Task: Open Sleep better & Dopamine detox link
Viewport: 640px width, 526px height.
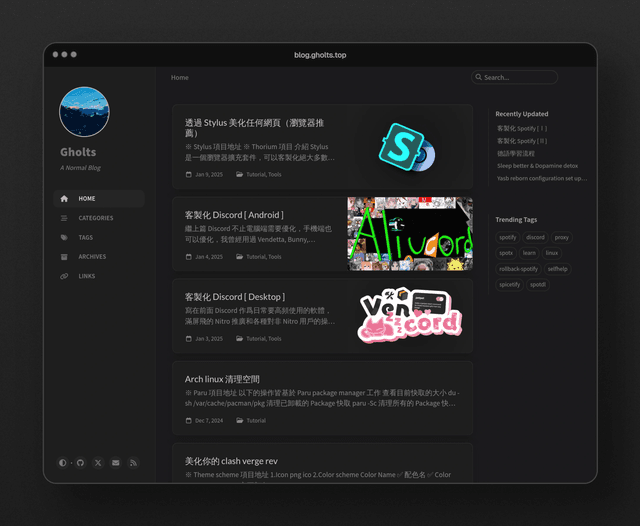Action: tap(538, 166)
